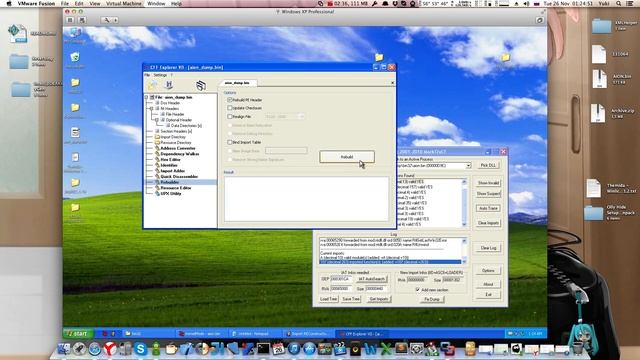Select Address Converter in the CFF tree
Screen dimensions: 640x360
pyautogui.click(x=178, y=148)
